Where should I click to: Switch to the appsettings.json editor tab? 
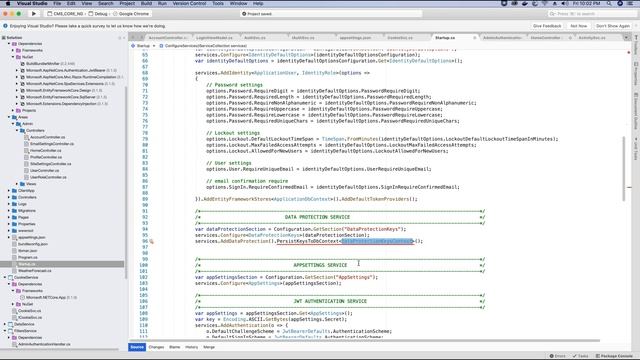(355, 38)
